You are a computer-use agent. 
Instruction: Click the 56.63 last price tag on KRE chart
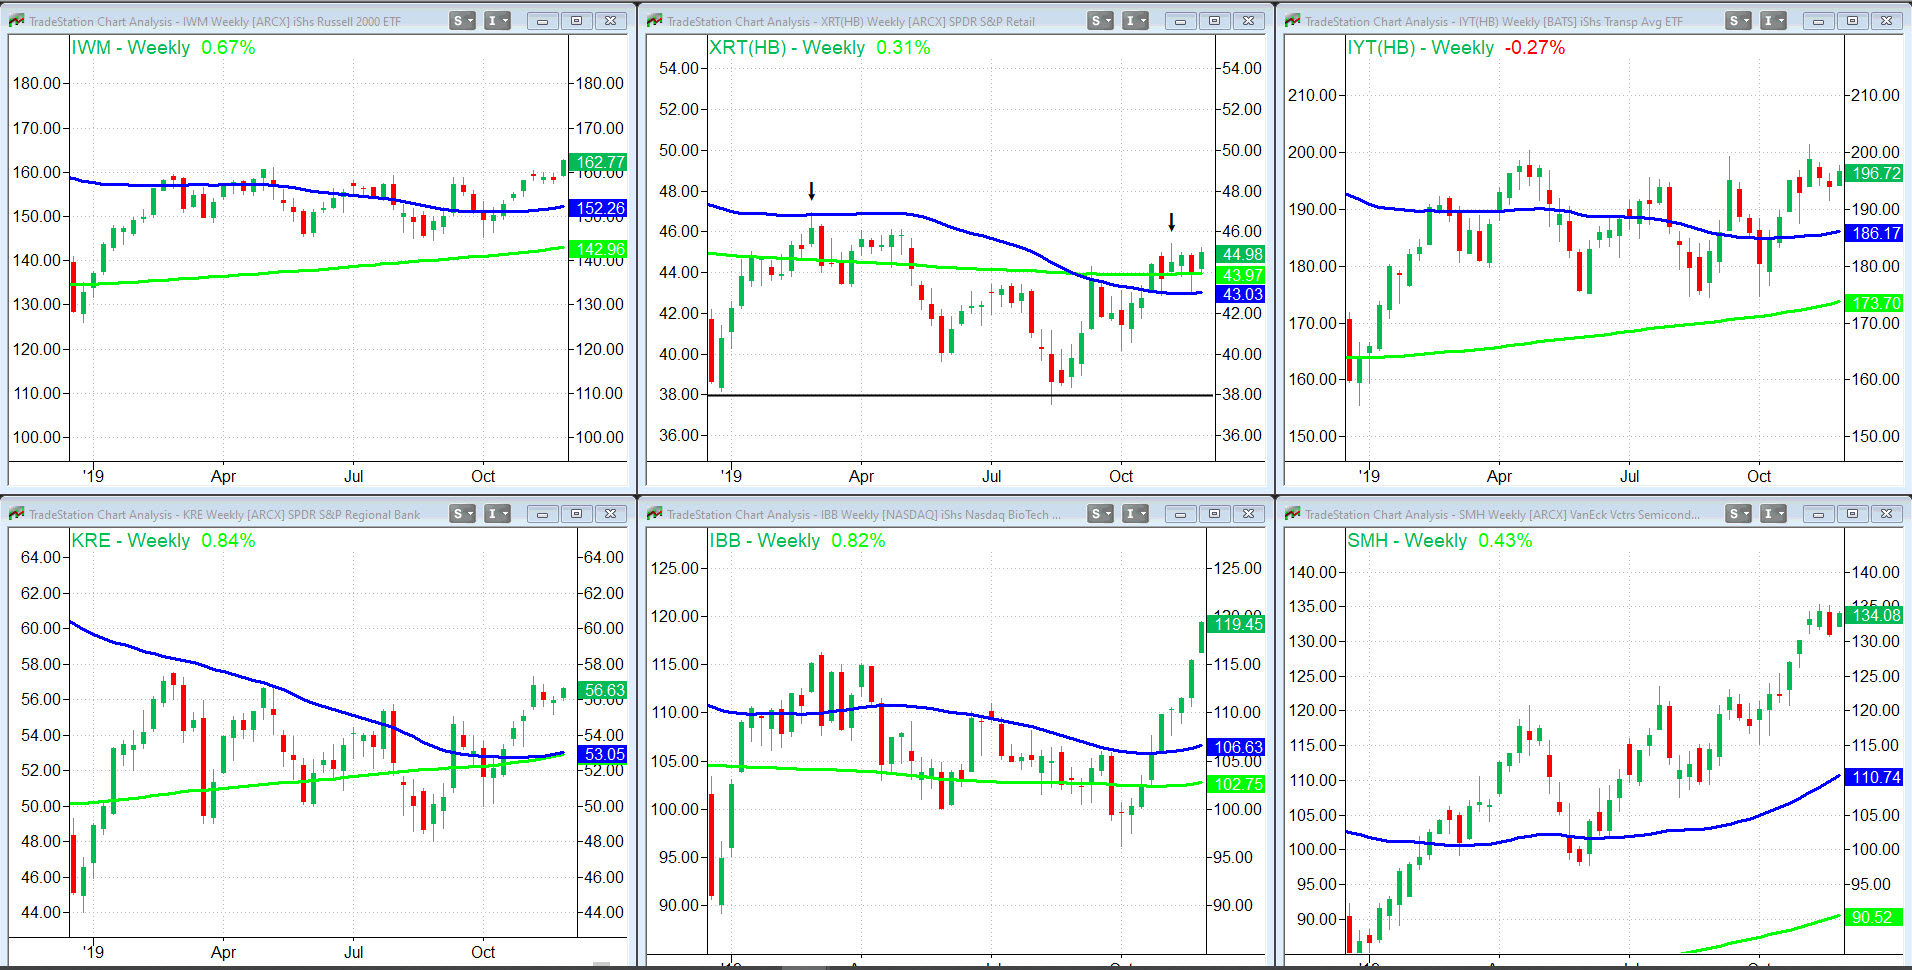click(604, 690)
